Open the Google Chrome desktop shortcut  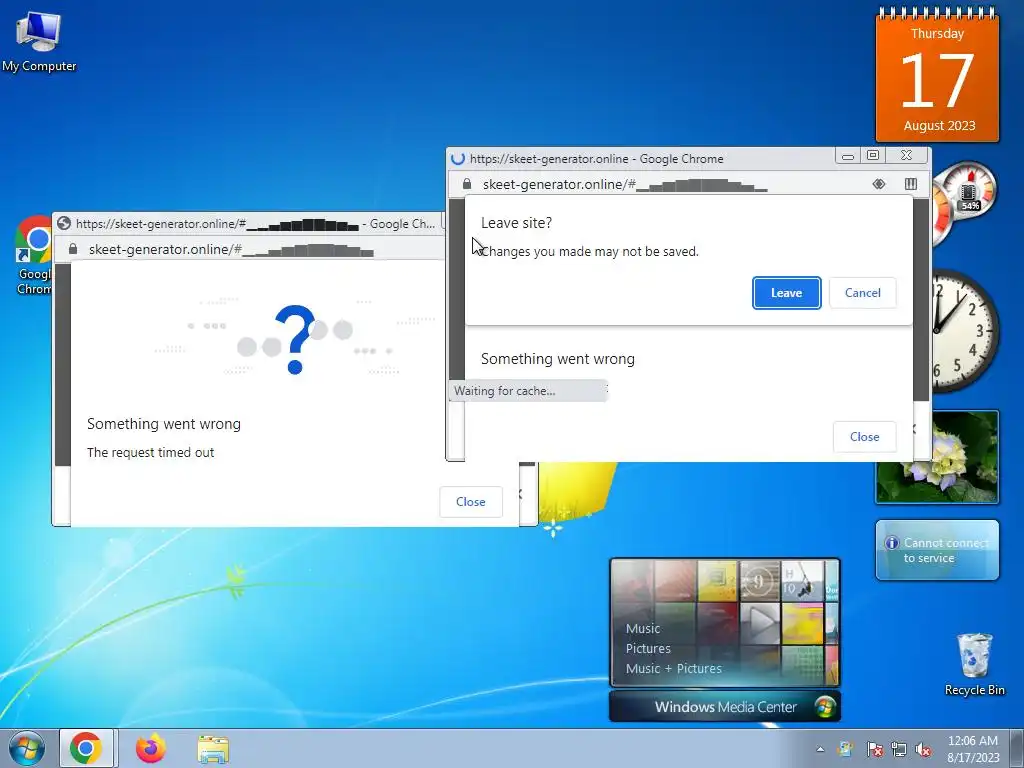(34, 256)
